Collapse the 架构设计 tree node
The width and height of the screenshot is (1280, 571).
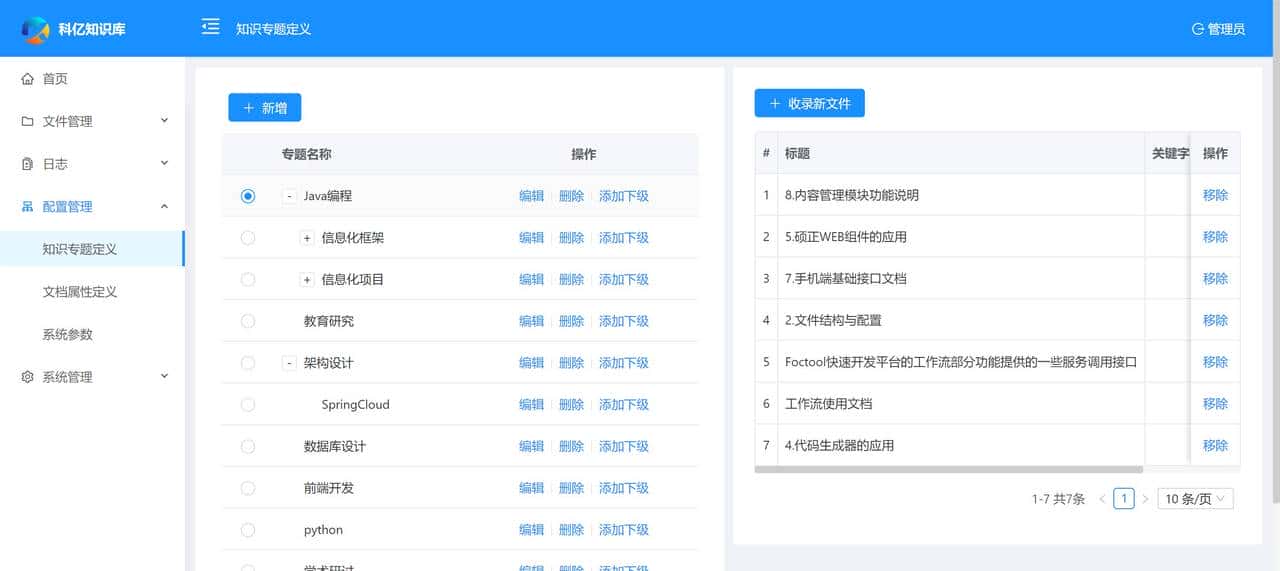coord(289,363)
